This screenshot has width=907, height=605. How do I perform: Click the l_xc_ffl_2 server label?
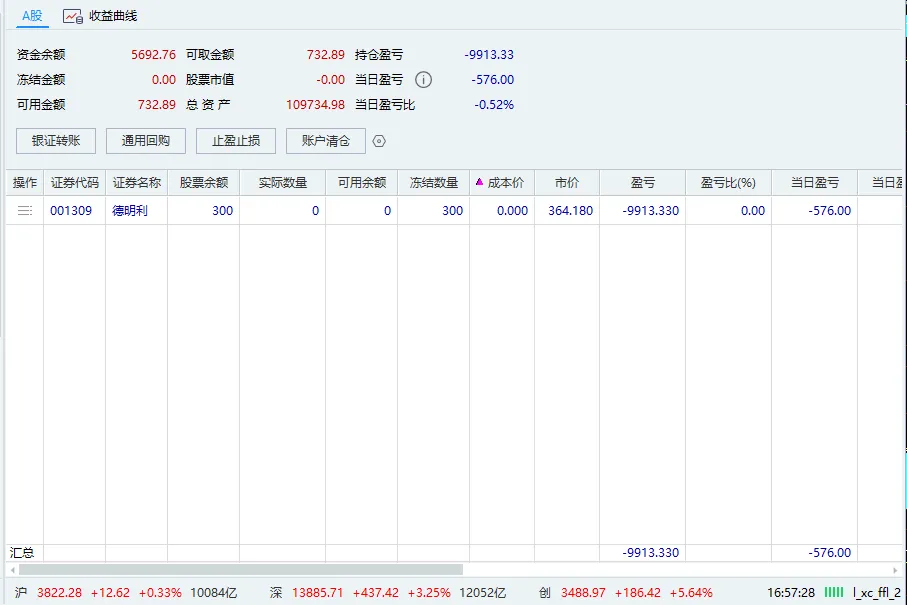(877, 593)
